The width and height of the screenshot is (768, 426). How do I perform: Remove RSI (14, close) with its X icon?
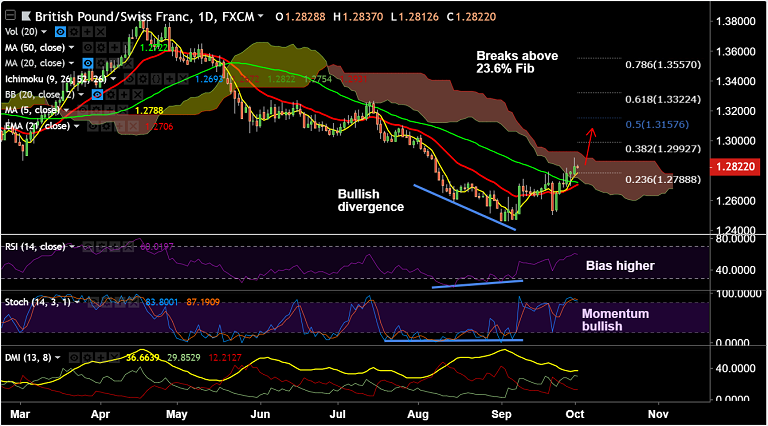[127, 247]
